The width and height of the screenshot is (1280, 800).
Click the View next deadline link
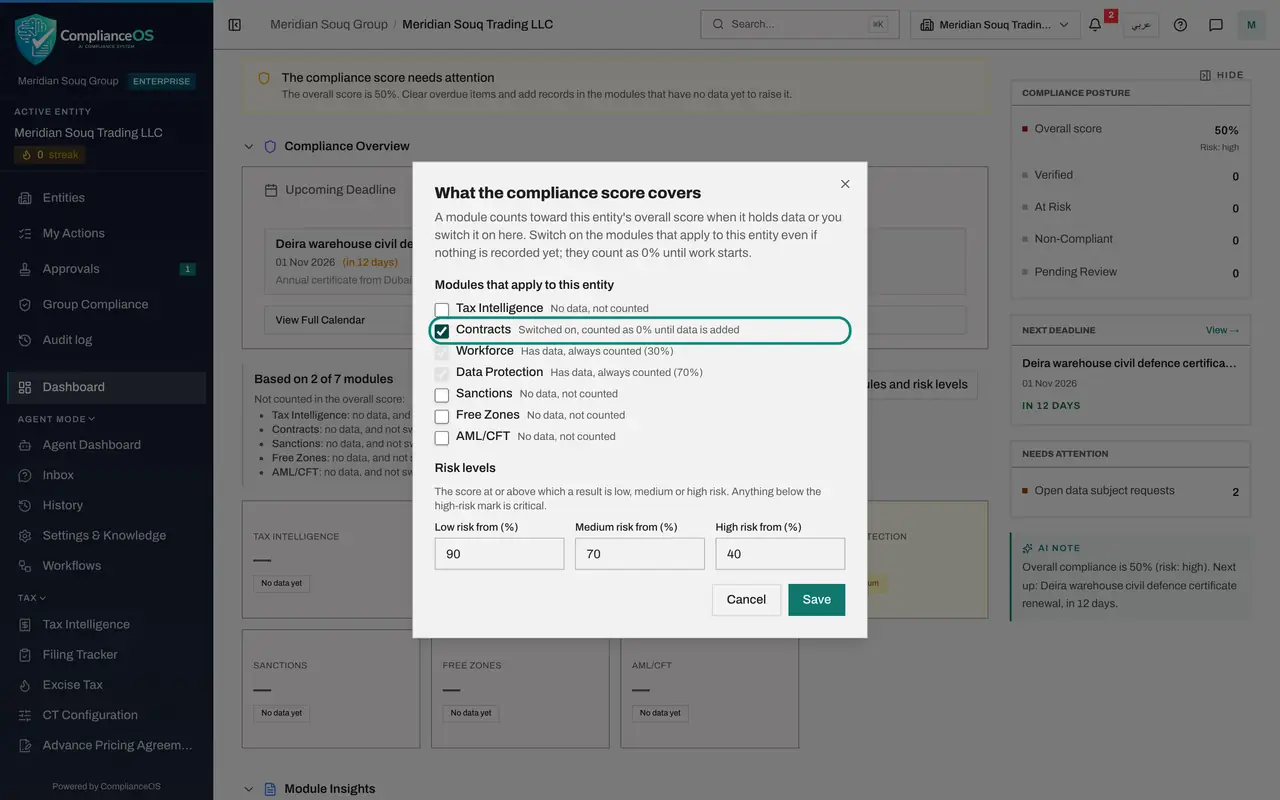(x=1222, y=330)
